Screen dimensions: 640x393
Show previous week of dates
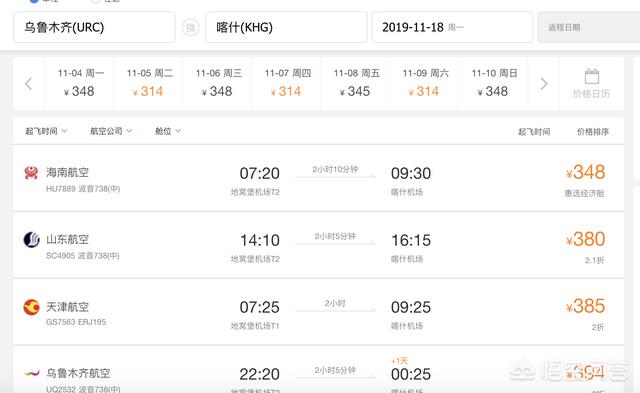[x=29, y=84]
